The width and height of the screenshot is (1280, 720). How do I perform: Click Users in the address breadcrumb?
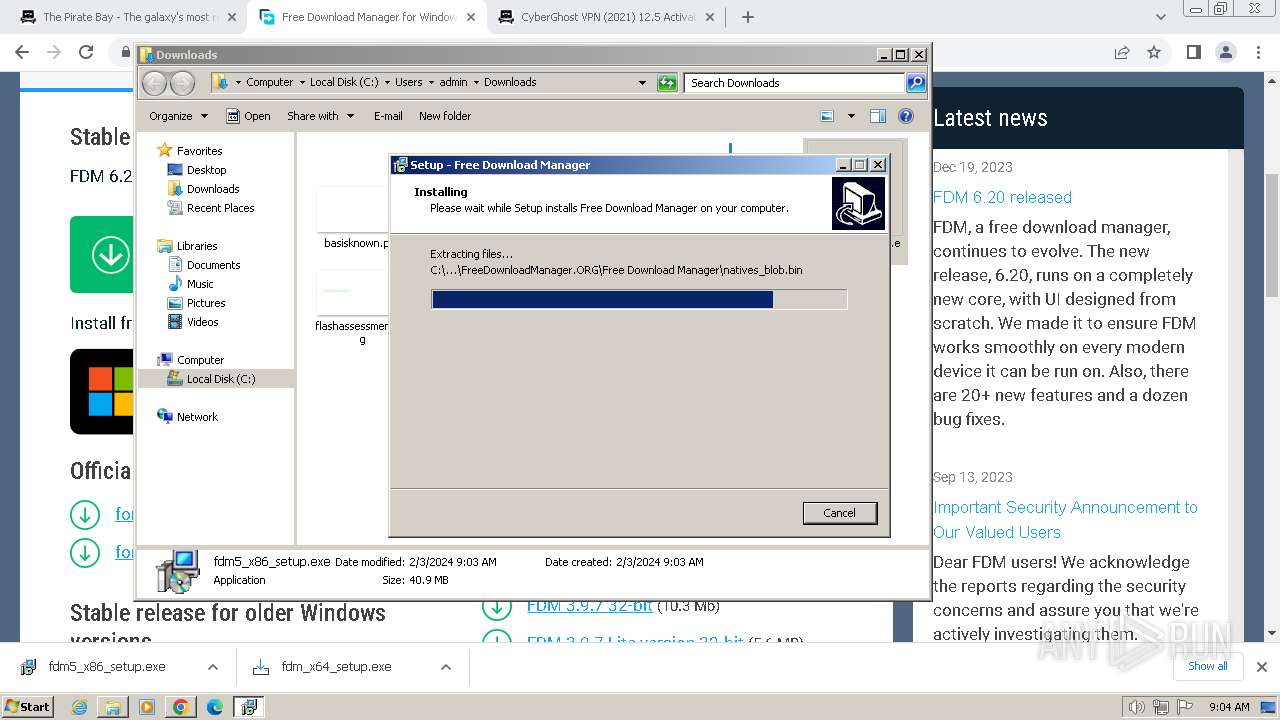pos(408,83)
